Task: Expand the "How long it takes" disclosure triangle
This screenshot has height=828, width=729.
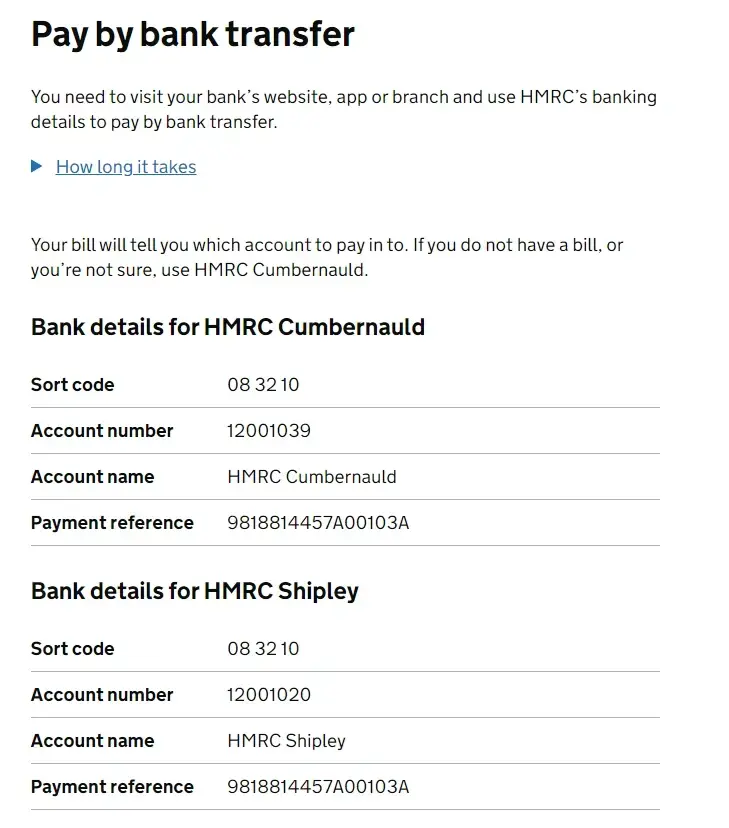Action: pyautogui.click(x=37, y=167)
